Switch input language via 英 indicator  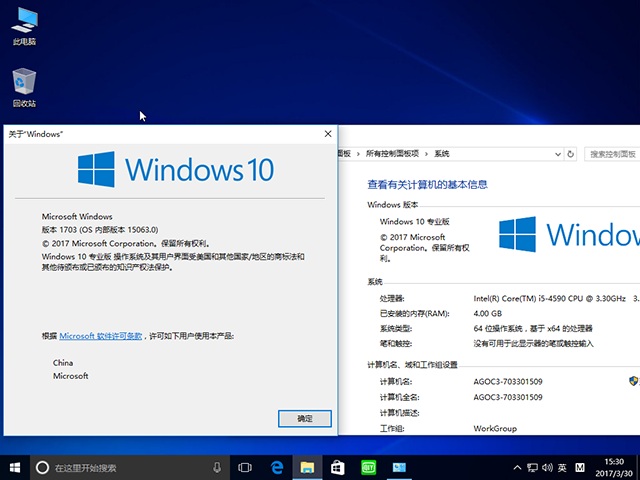coord(563,468)
